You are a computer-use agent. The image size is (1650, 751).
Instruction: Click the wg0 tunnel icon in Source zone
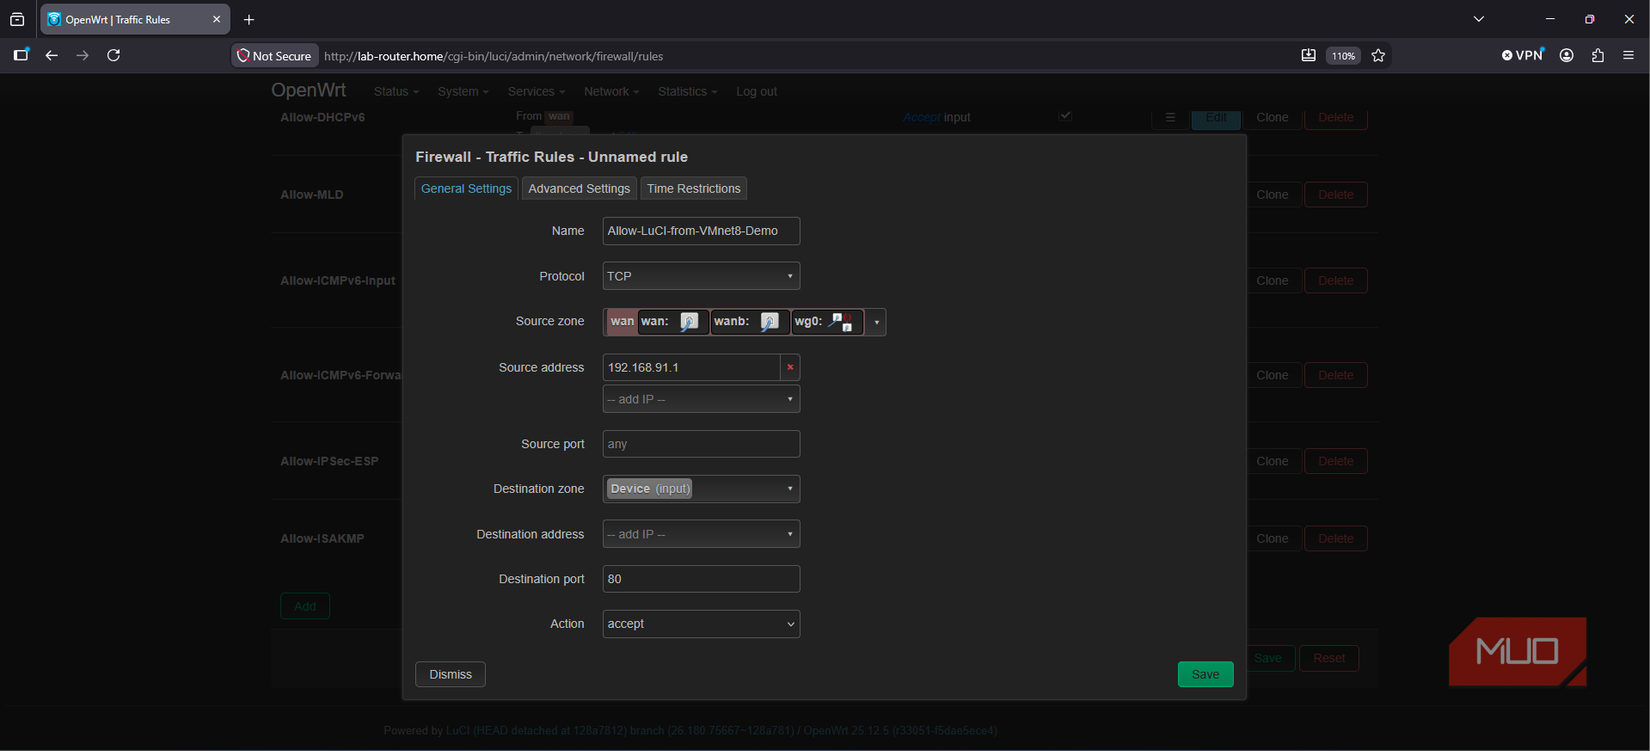point(842,322)
